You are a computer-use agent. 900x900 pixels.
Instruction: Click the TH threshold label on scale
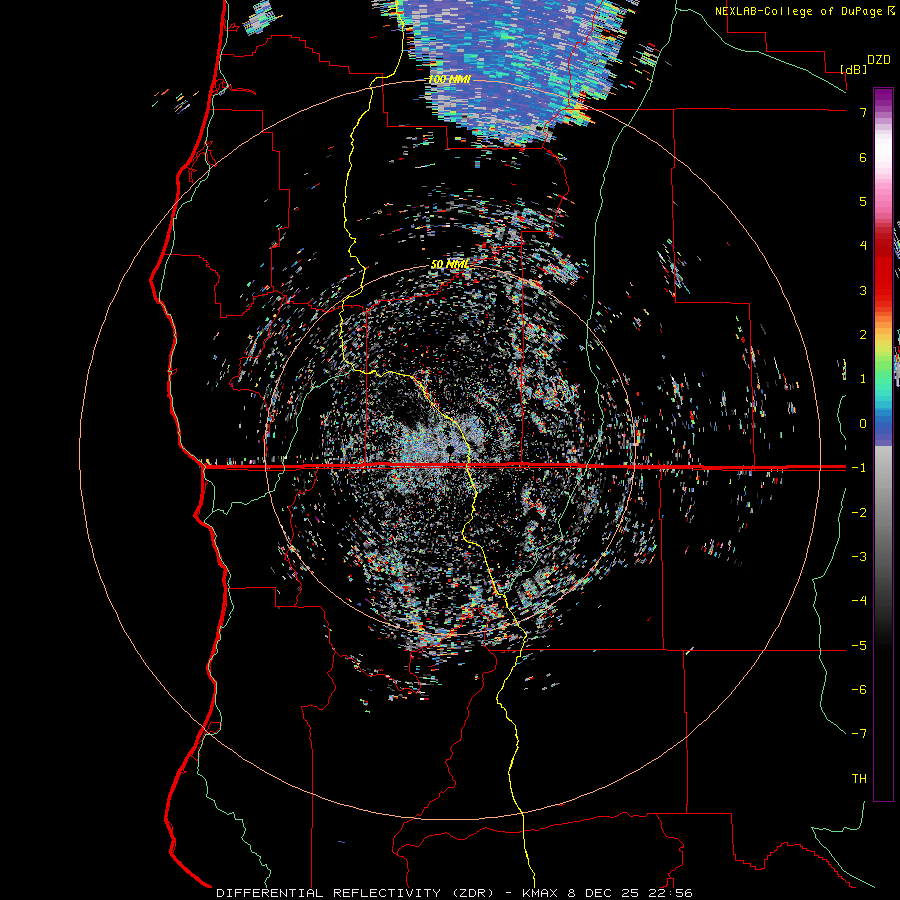[859, 779]
